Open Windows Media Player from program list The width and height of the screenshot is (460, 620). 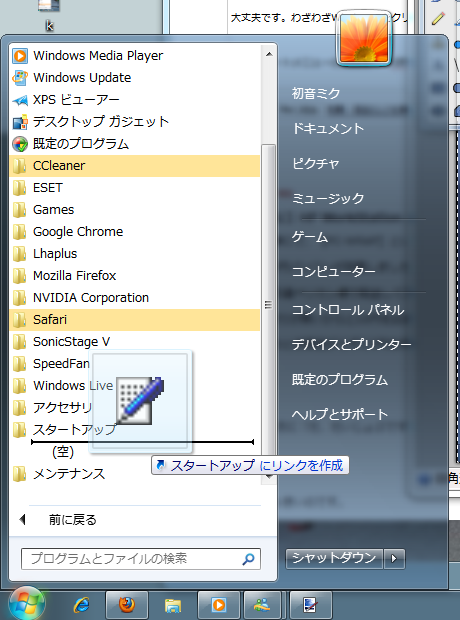pyautogui.click(x=134, y=56)
